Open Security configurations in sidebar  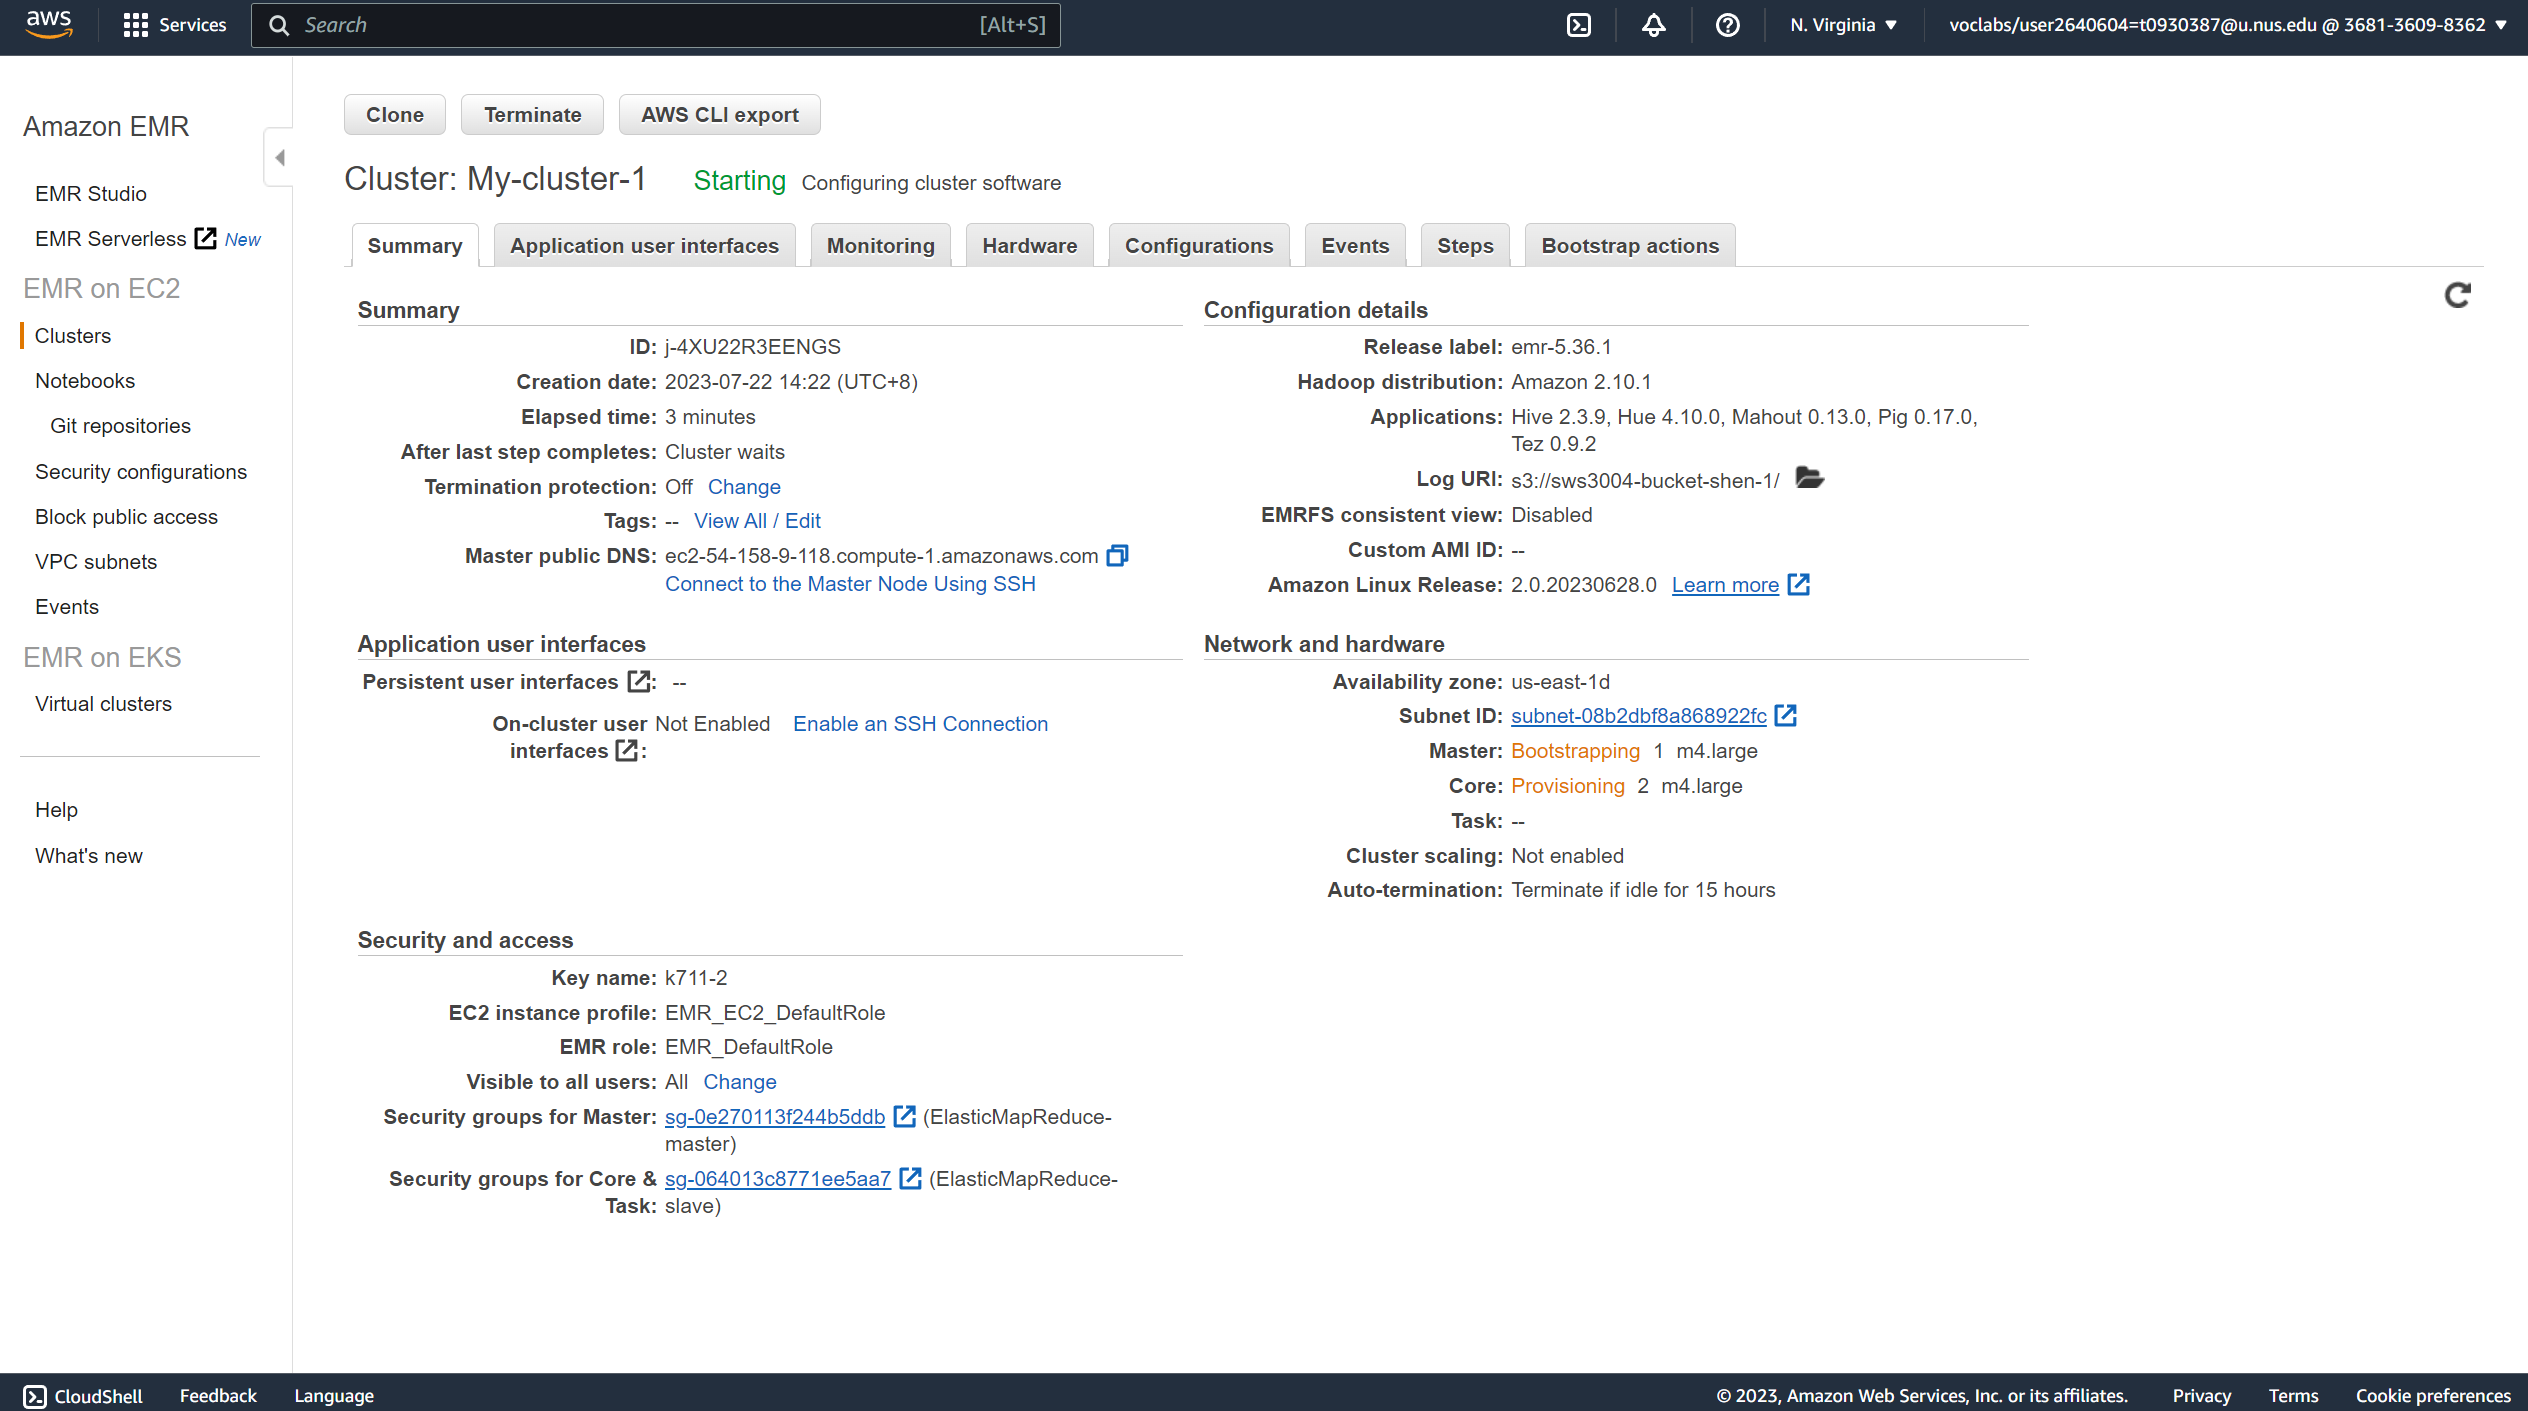pyautogui.click(x=141, y=472)
